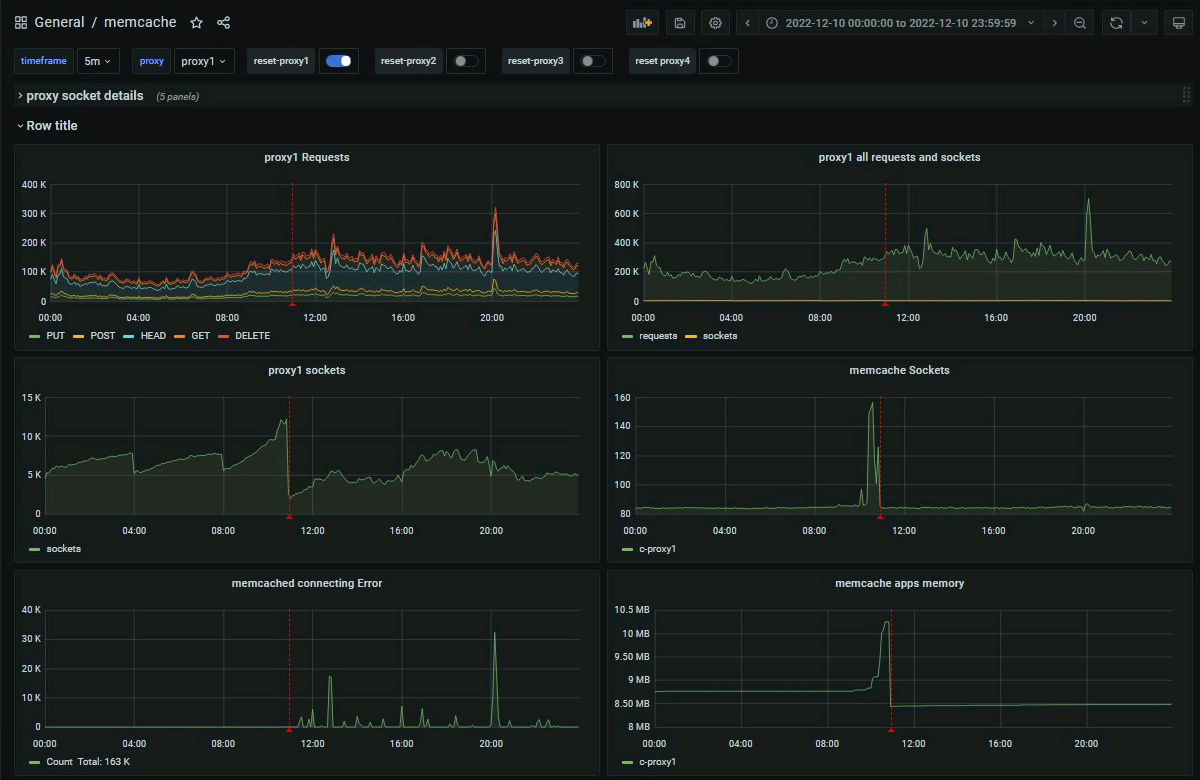The image size is (1200, 780).
Task: Expand the proxy socket details row
Action: [84, 96]
